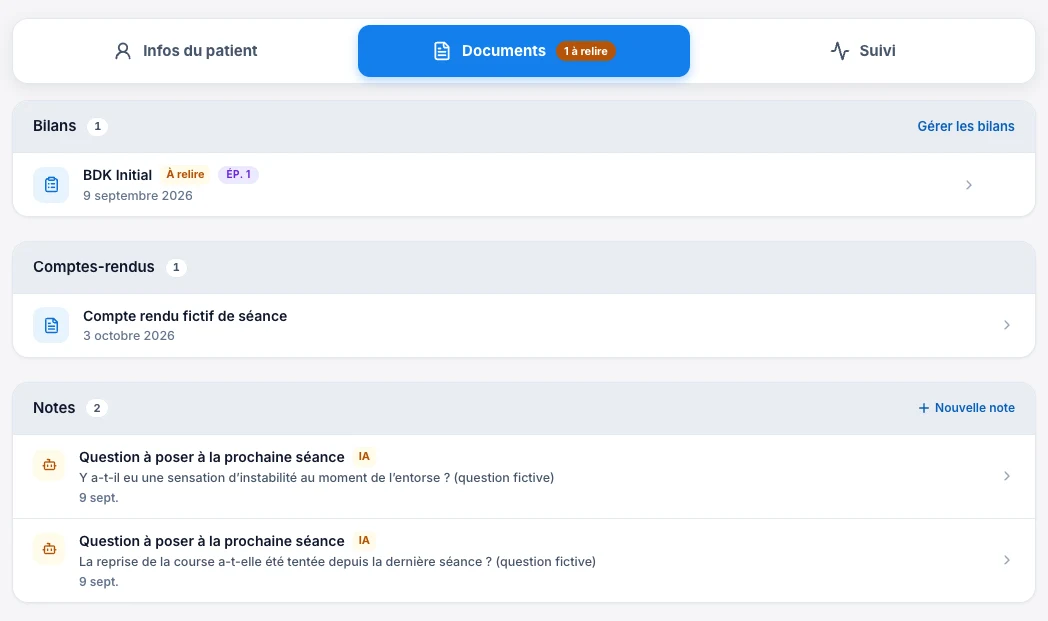Click the patient person icon
This screenshot has height=621, width=1048.
pos(123,51)
